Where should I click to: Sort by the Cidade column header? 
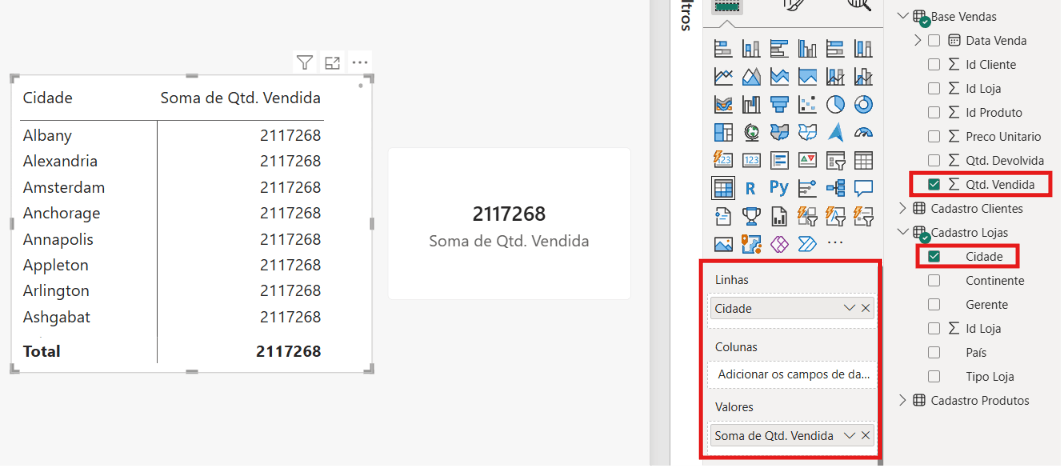coord(47,98)
